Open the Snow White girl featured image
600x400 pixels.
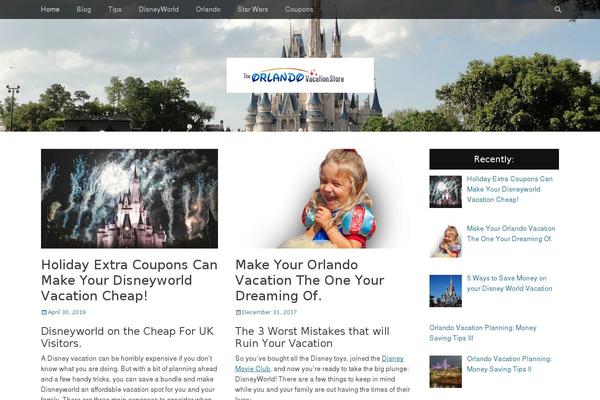coord(323,199)
